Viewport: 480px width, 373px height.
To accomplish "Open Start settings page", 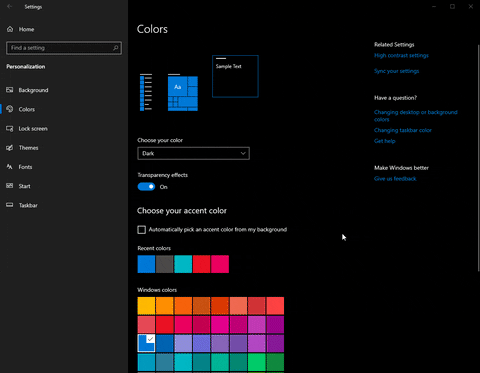I will pyautogui.click(x=64, y=186).
